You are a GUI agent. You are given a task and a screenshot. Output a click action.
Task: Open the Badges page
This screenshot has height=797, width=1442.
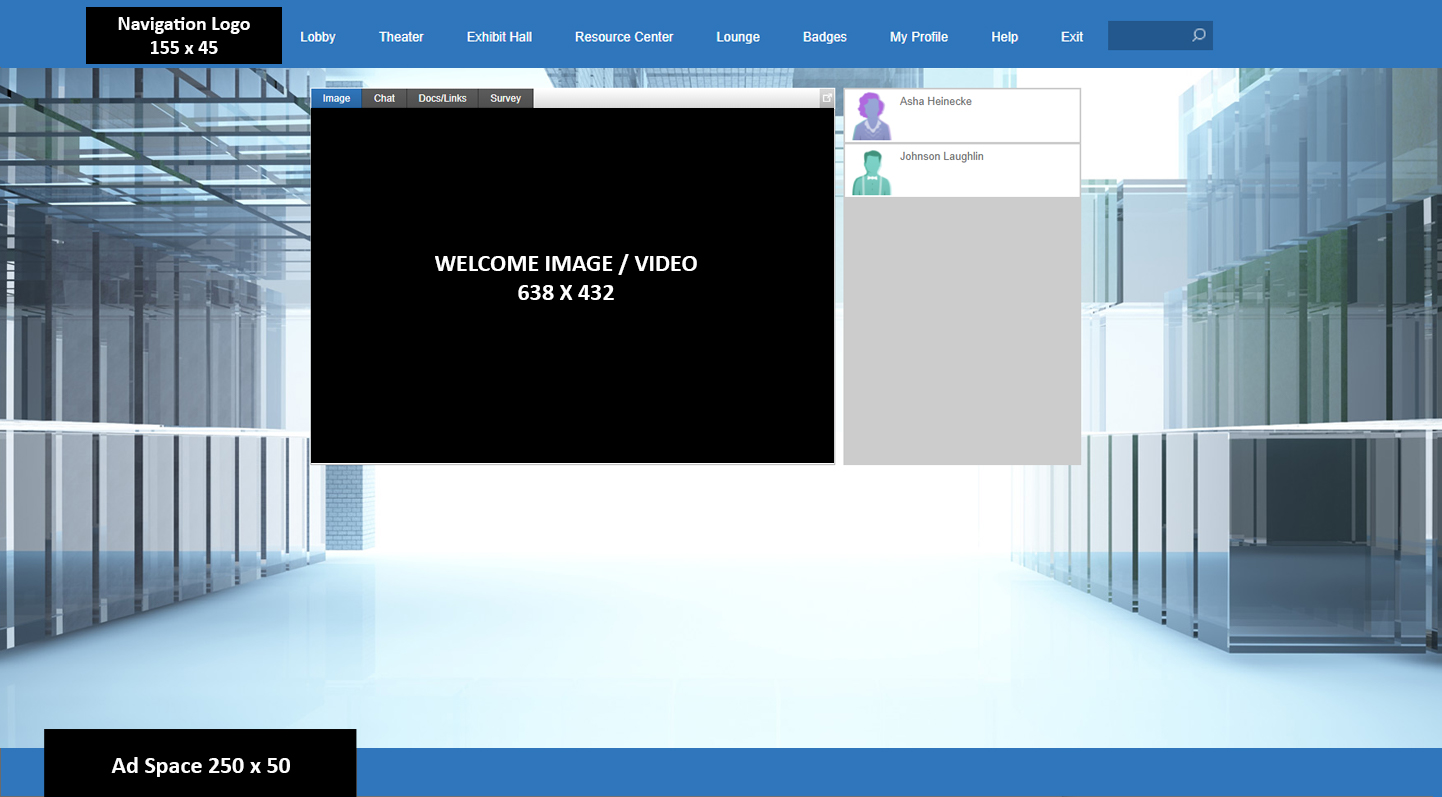(x=825, y=37)
